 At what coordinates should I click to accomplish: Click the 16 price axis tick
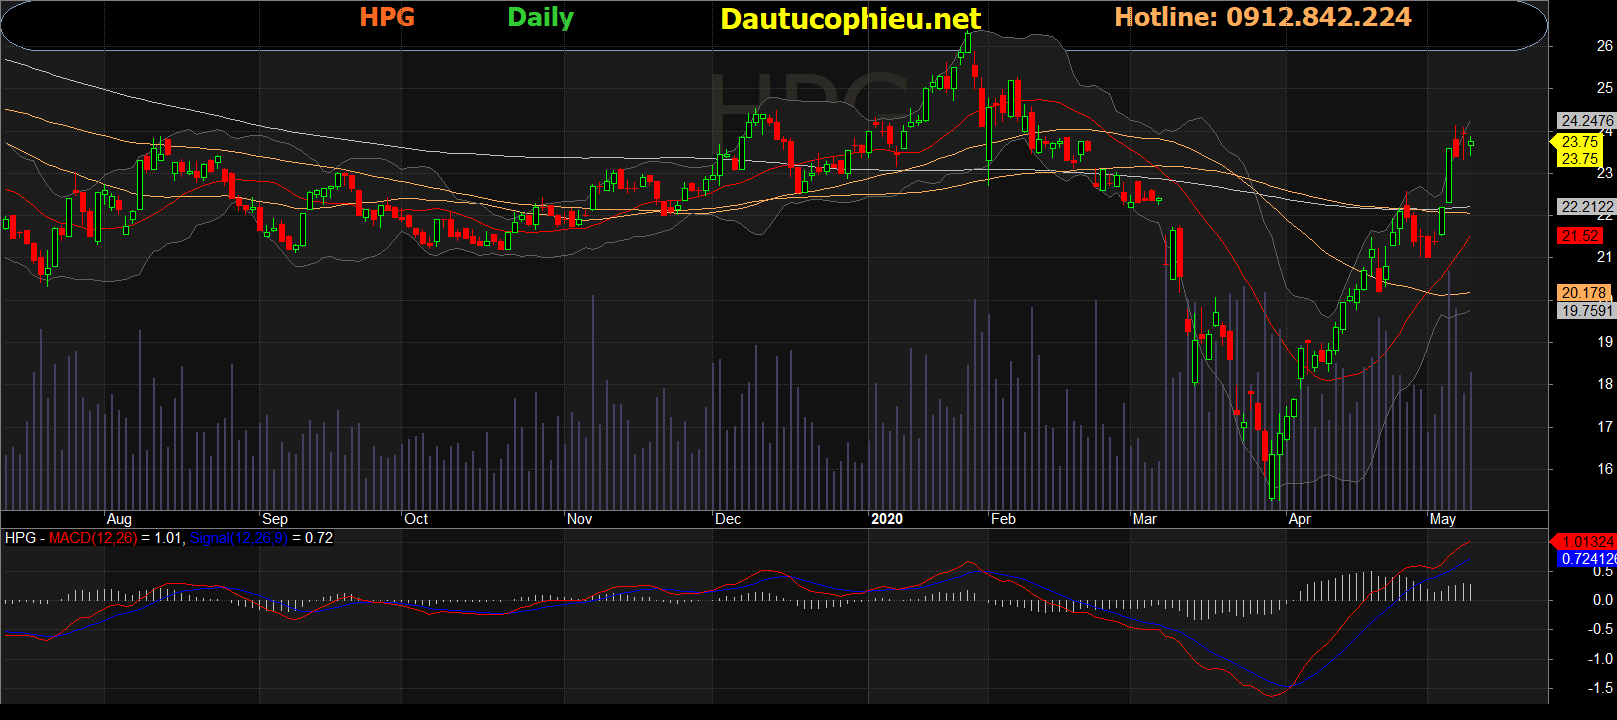(1604, 469)
